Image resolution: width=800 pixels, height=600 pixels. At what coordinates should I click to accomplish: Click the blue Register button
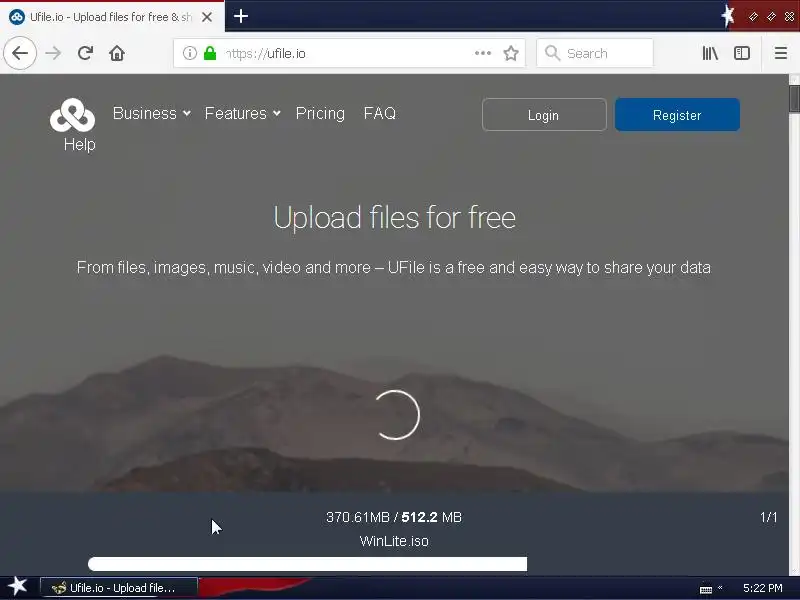pos(677,115)
